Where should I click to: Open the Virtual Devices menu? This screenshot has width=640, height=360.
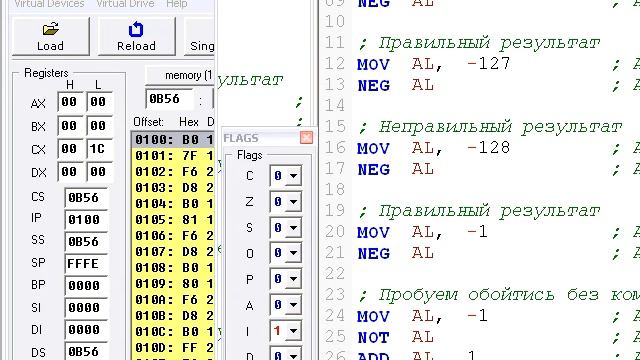click(x=49, y=4)
